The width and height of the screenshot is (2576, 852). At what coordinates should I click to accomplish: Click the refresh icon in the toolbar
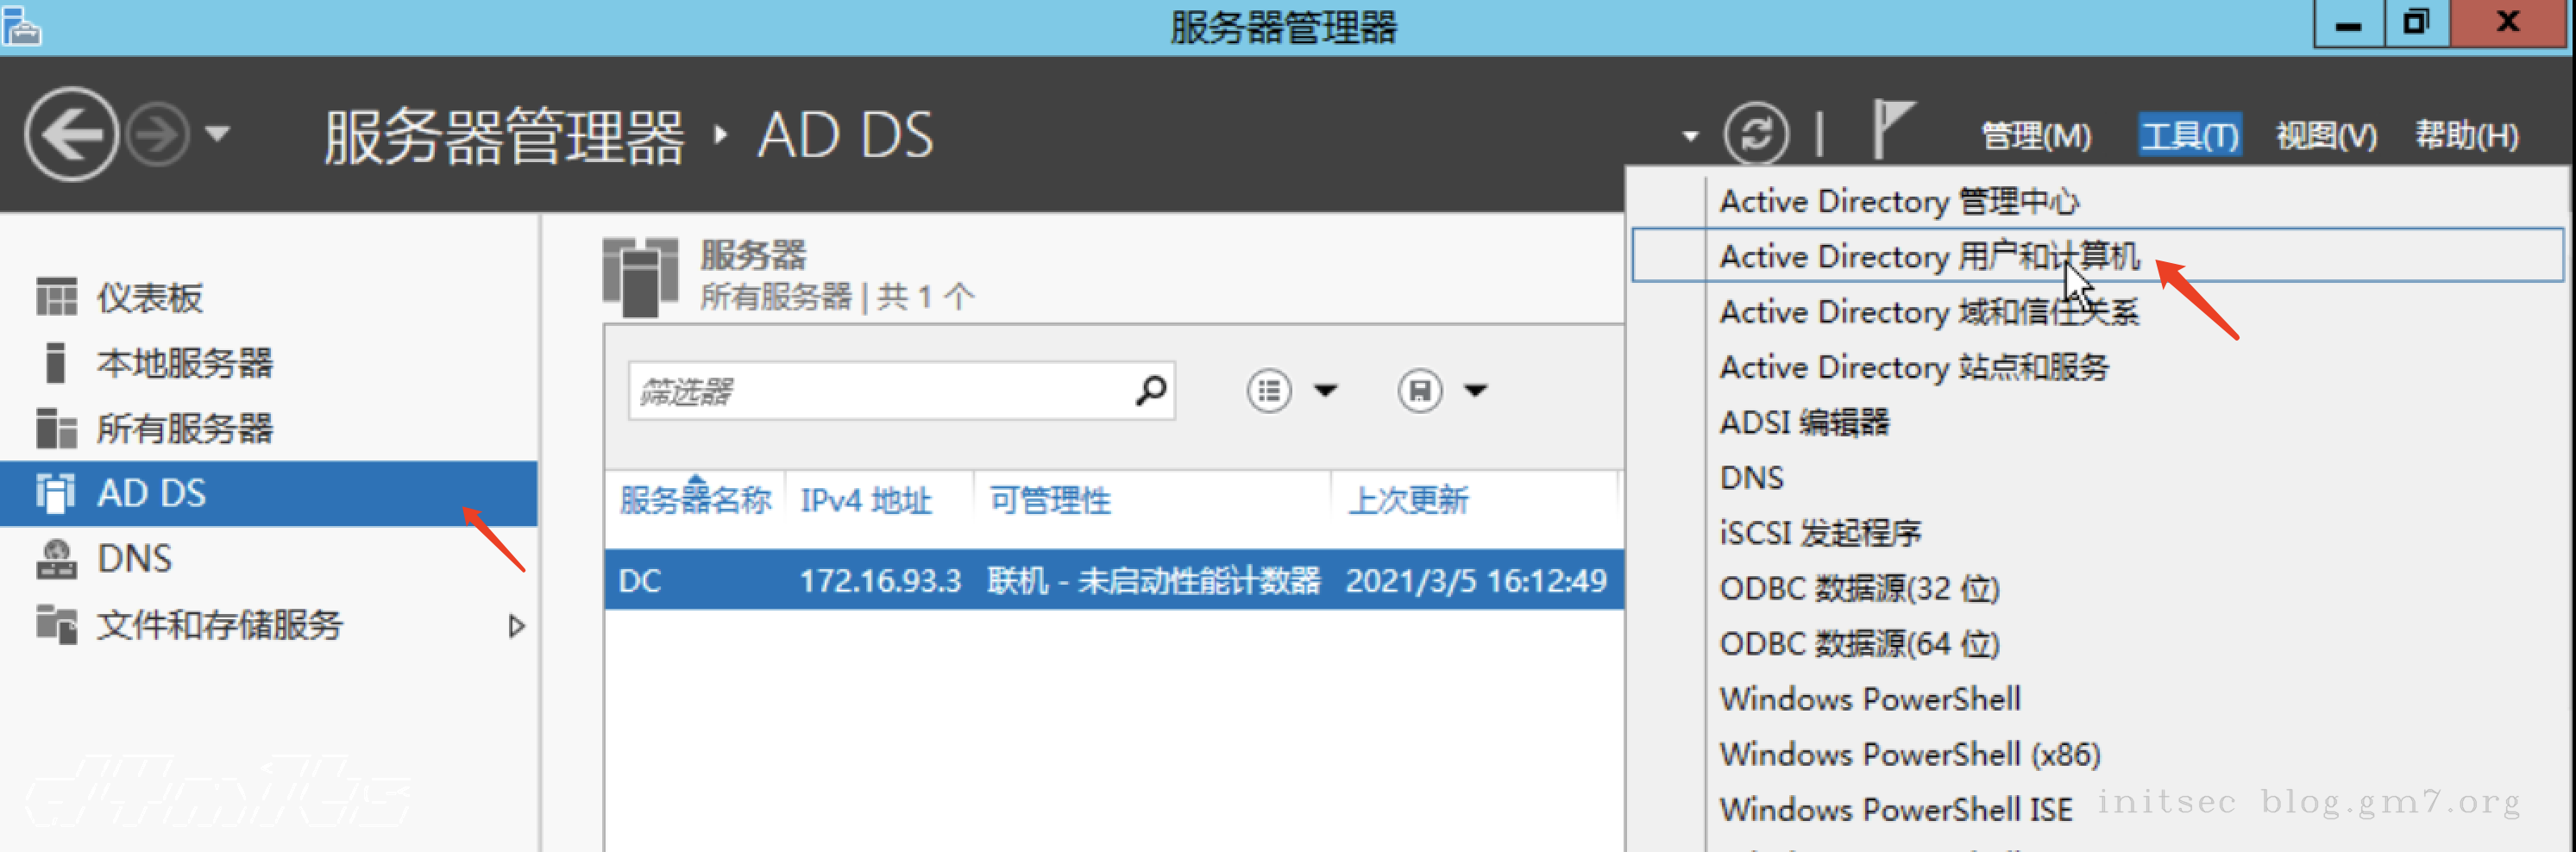[x=1757, y=133]
